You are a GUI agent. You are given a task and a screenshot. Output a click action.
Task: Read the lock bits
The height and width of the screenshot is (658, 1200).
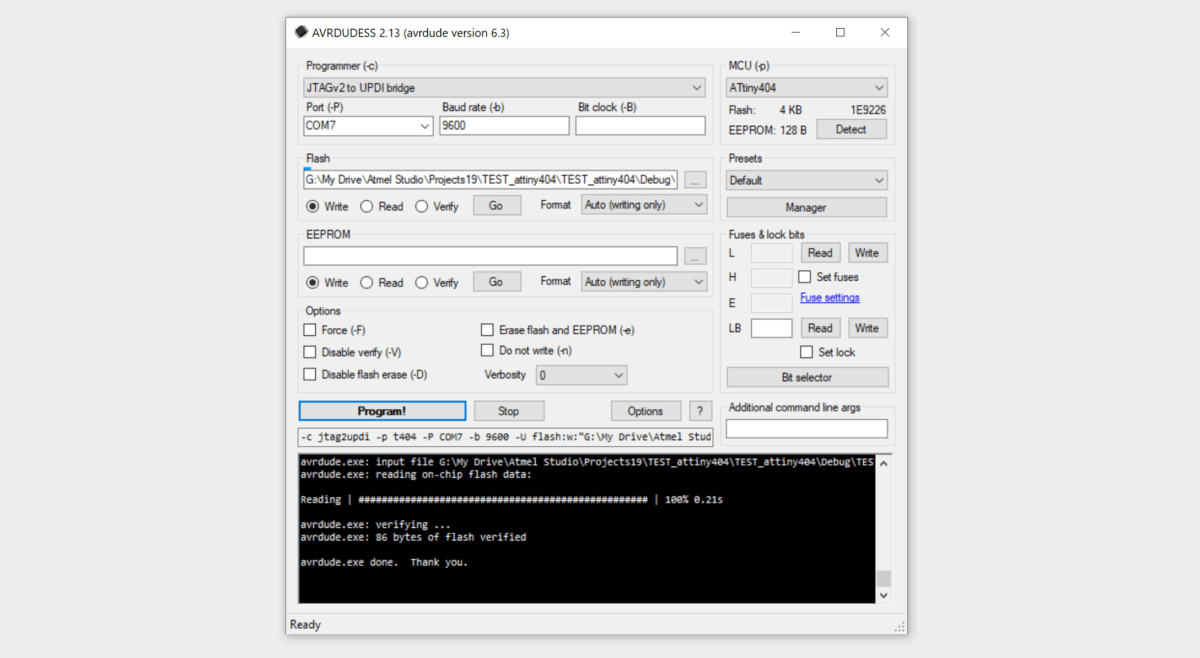pyautogui.click(x=820, y=328)
